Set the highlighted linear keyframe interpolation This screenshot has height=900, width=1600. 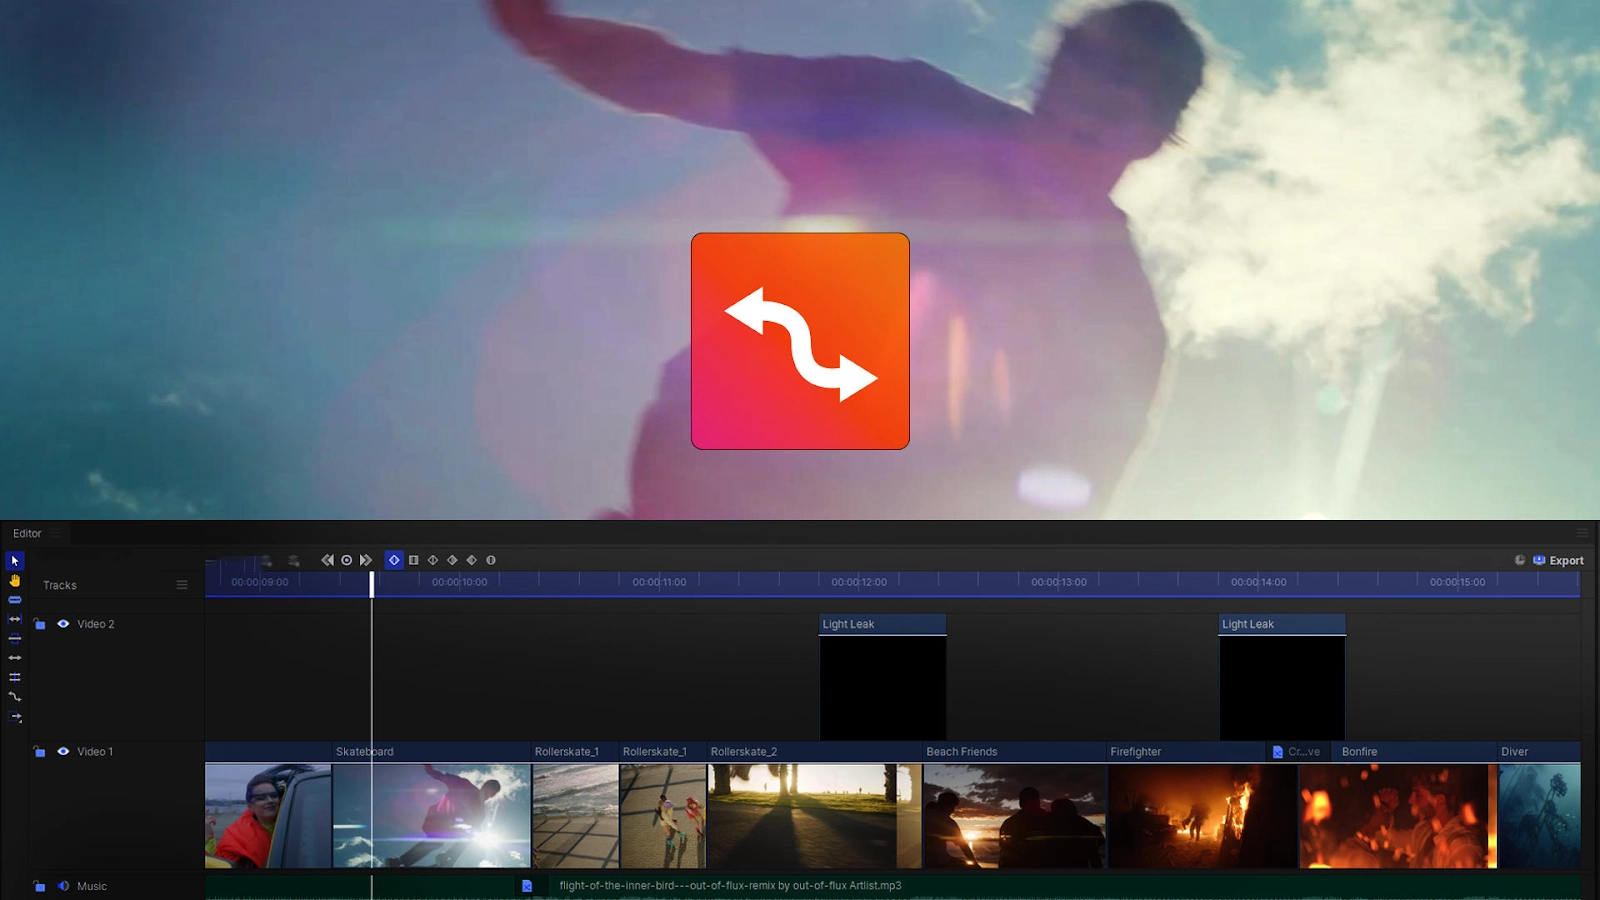click(x=394, y=560)
